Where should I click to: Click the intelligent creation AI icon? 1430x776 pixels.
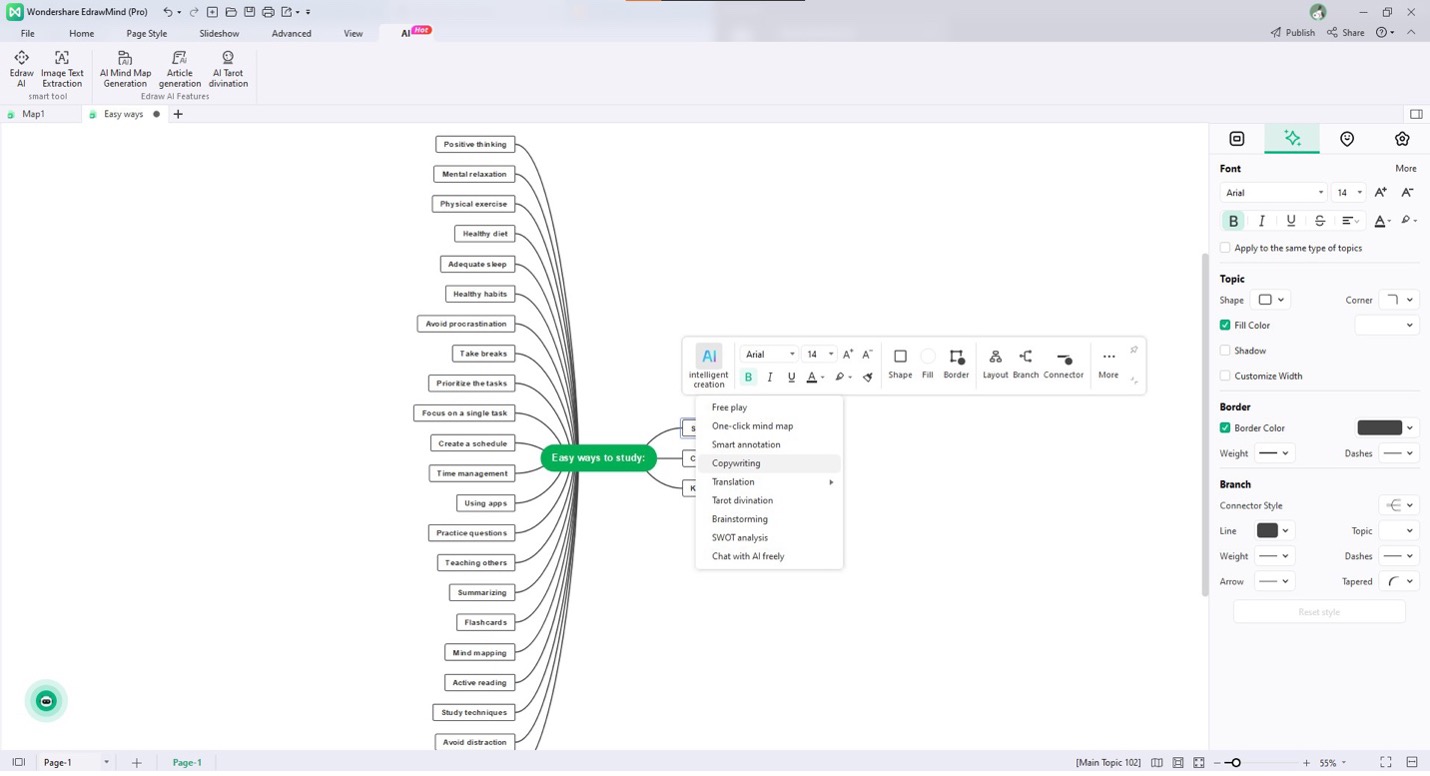coord(709,365)
